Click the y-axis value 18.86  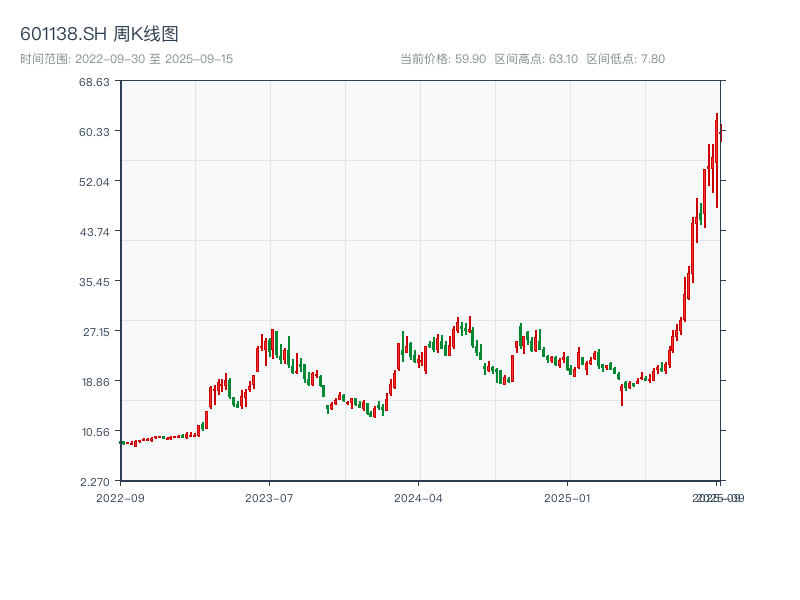pos(96,382)
